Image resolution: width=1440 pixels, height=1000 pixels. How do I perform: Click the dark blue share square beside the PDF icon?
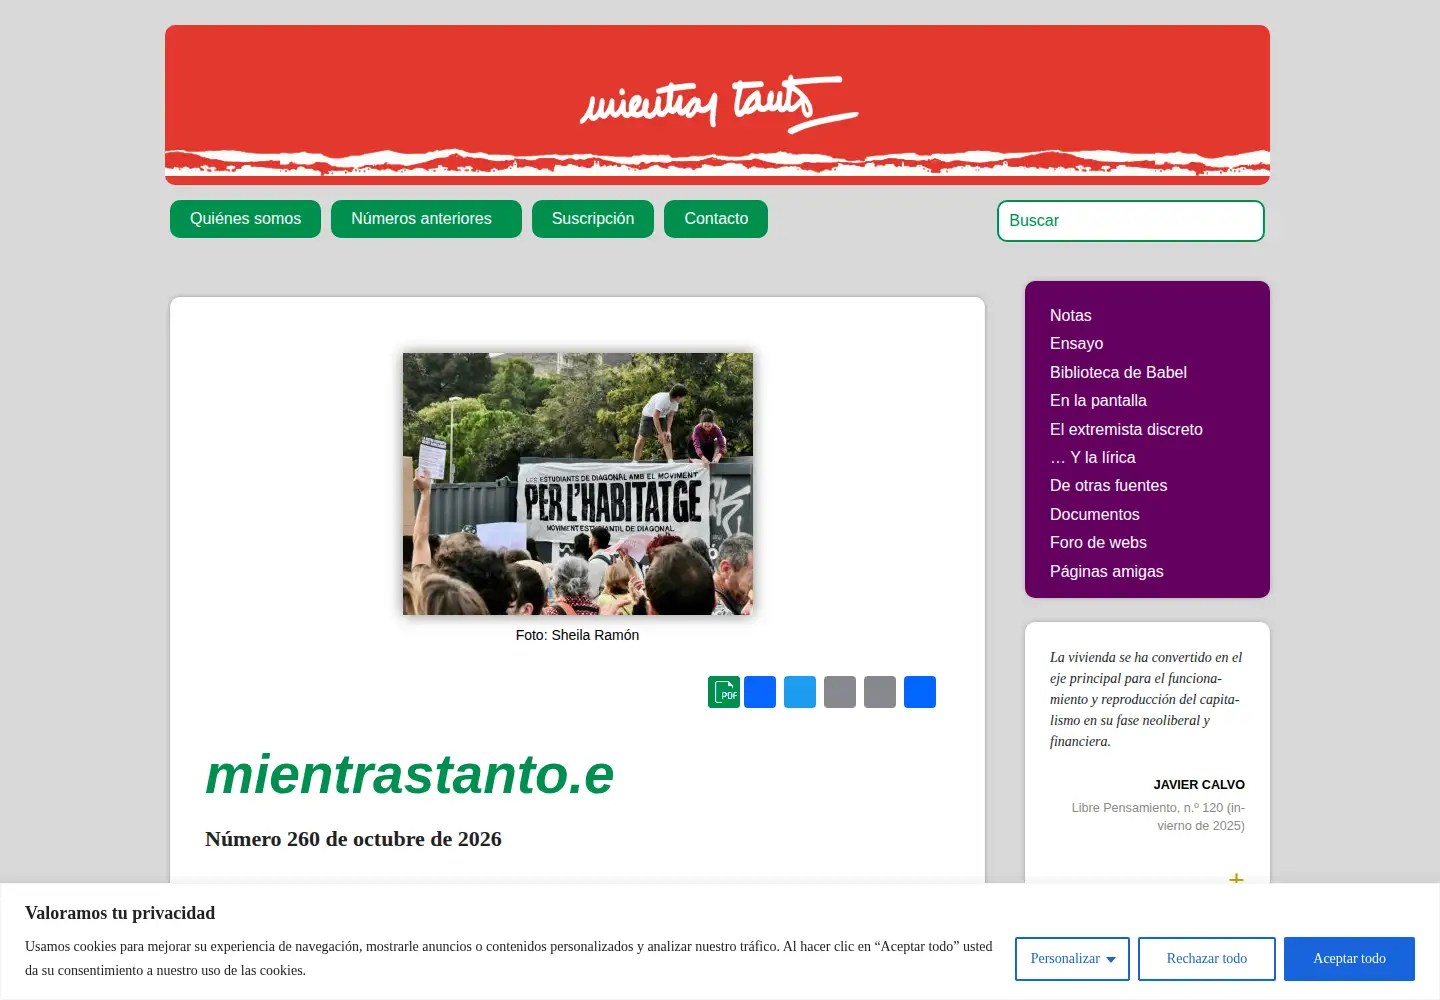760,692
